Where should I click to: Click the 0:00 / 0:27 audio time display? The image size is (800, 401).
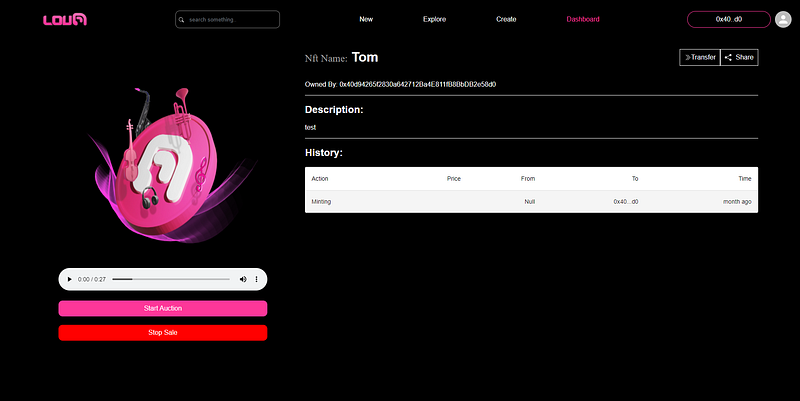tap(92, 279)
